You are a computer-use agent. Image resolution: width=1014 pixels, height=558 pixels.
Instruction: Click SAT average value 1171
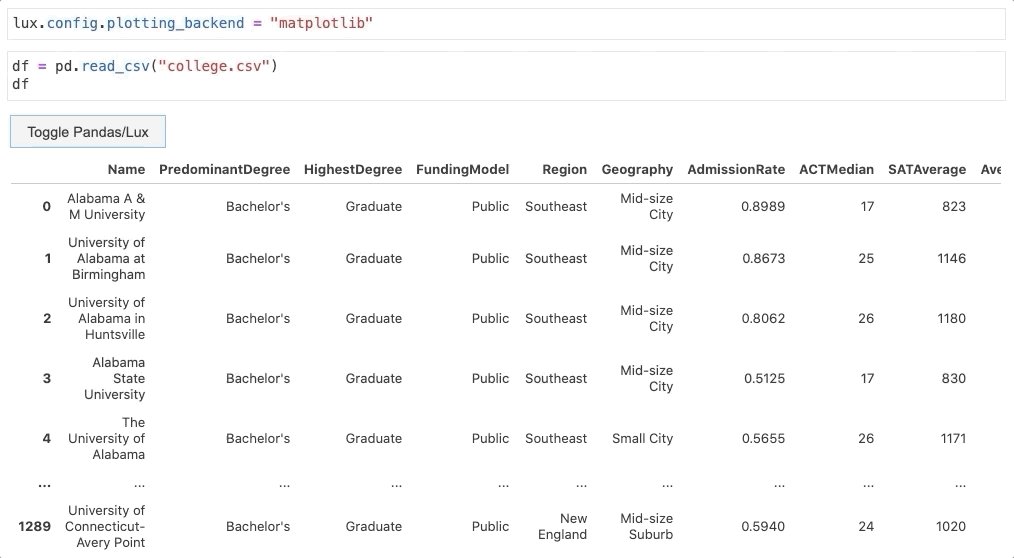[953, 438]
